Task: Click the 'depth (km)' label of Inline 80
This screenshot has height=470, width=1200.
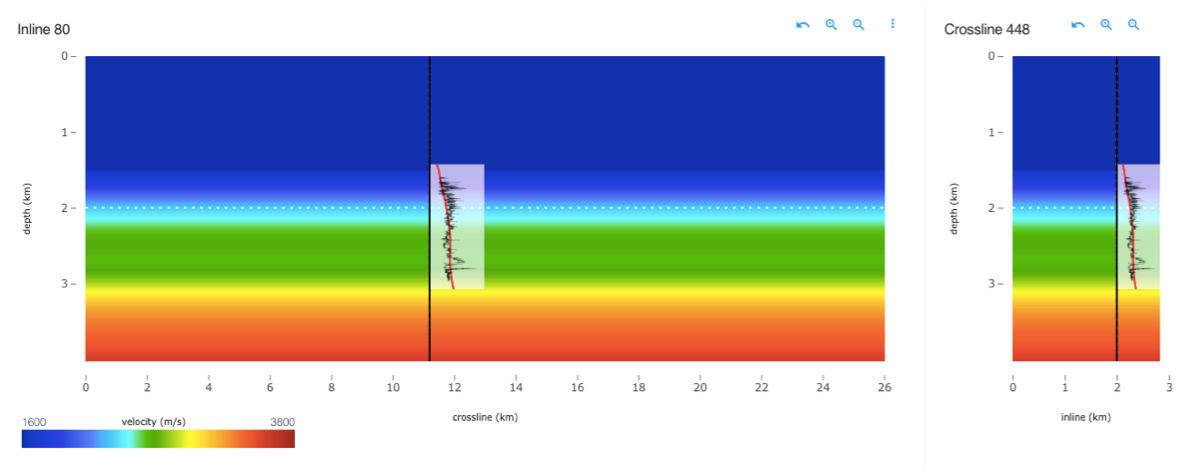Action: point(30,208)
